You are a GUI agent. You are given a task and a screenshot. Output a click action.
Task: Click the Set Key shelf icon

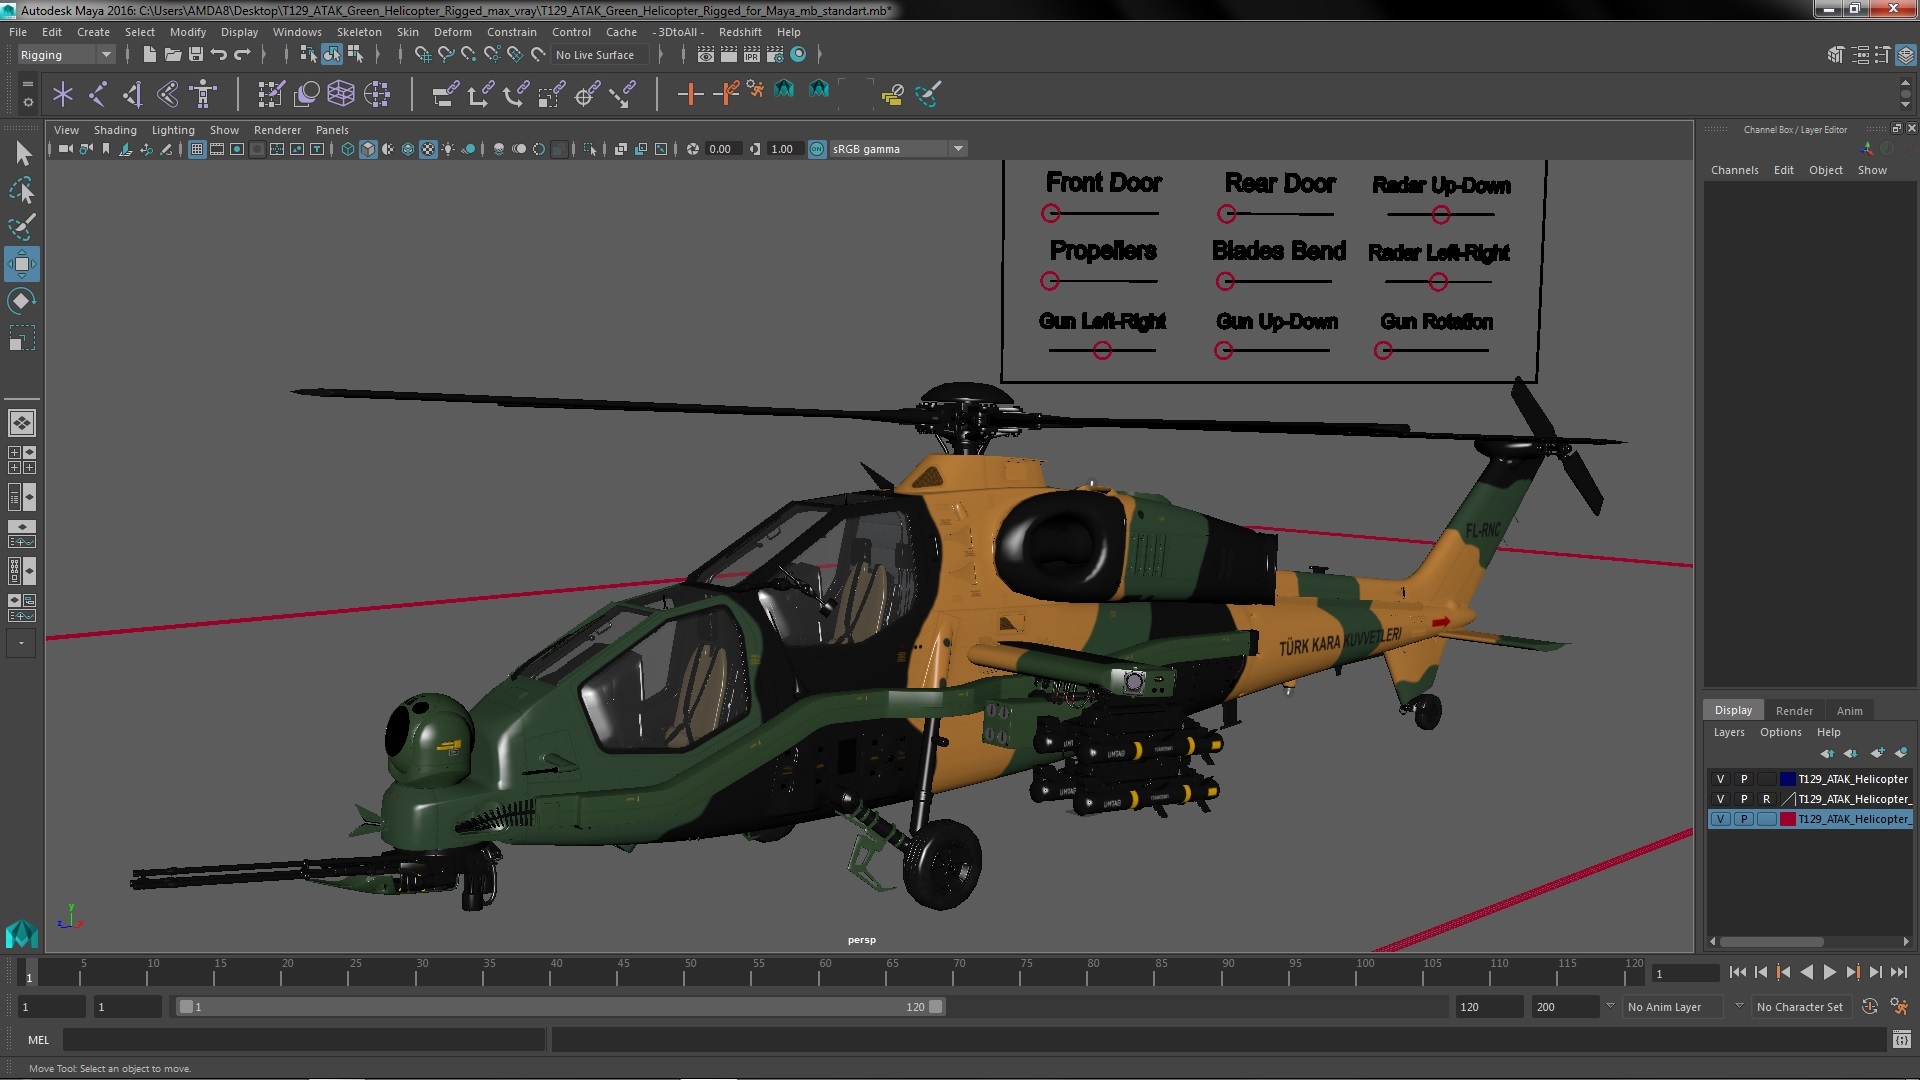(690, 95)
